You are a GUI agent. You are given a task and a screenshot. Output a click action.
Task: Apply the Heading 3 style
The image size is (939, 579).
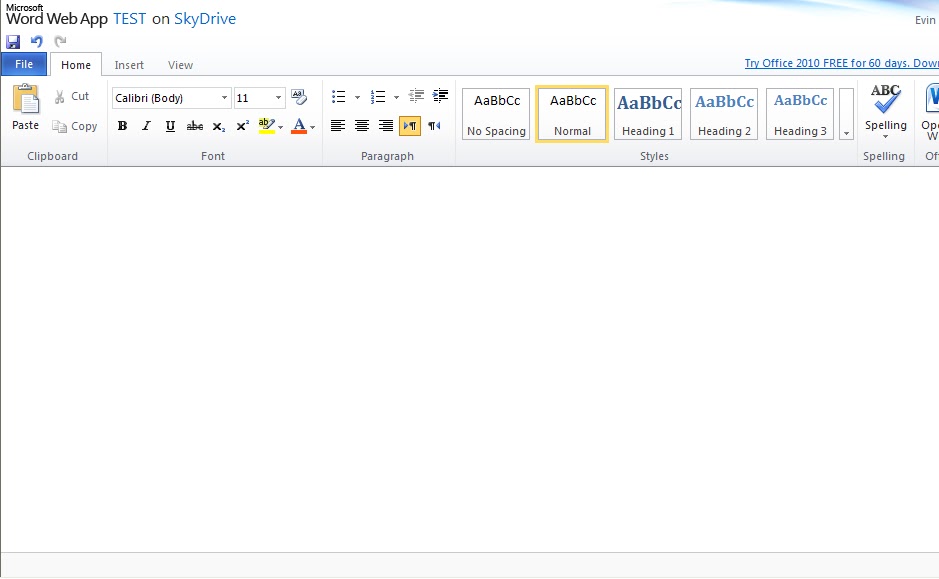(800, 114)
